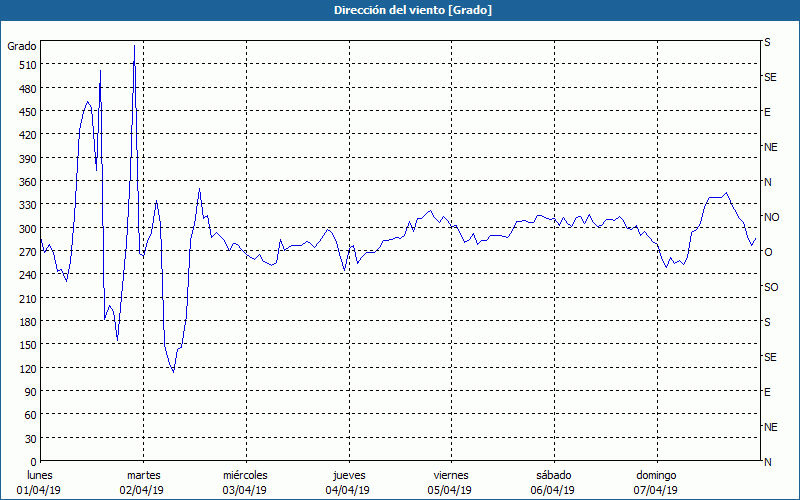Click the 'martes' day label

click(144, 476)
